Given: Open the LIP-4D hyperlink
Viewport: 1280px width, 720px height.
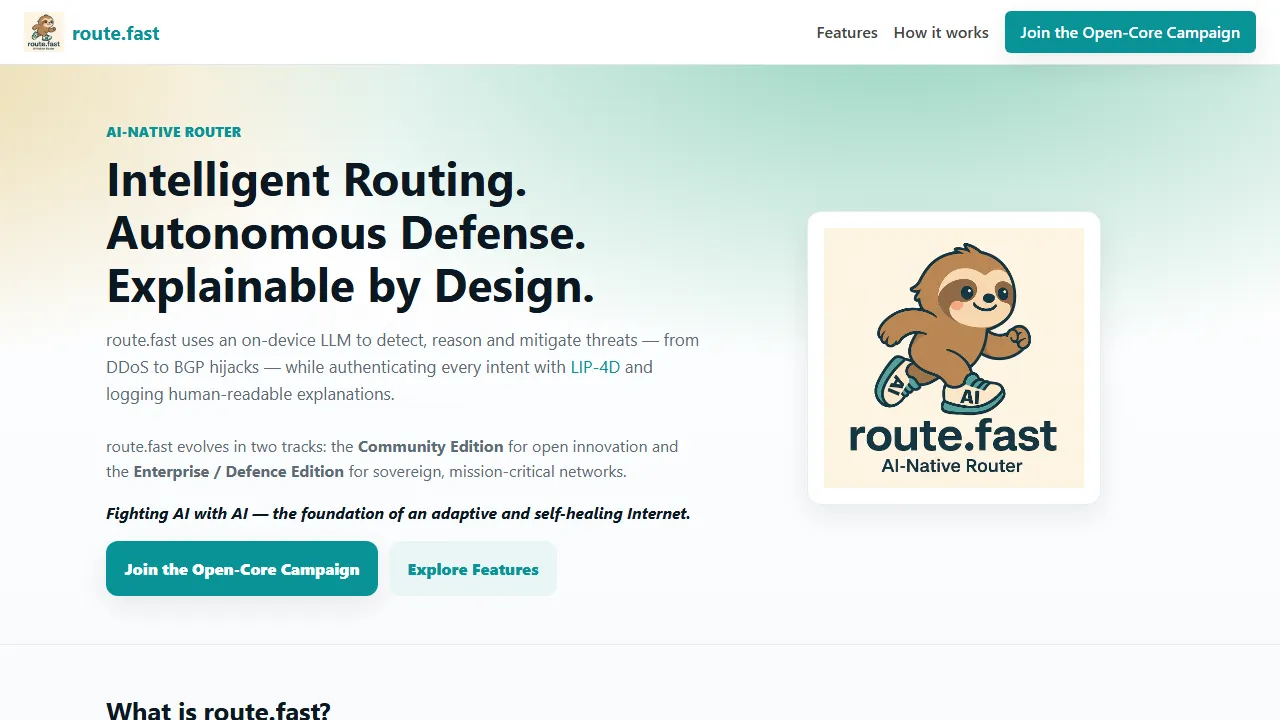Looking at the screenshot, I should 594,367.
